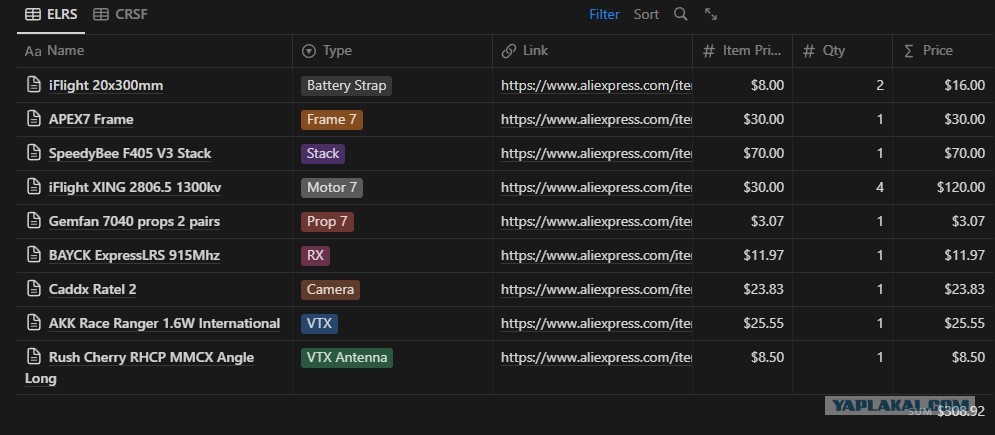Select the pink RX type tag

coord(315,256)
